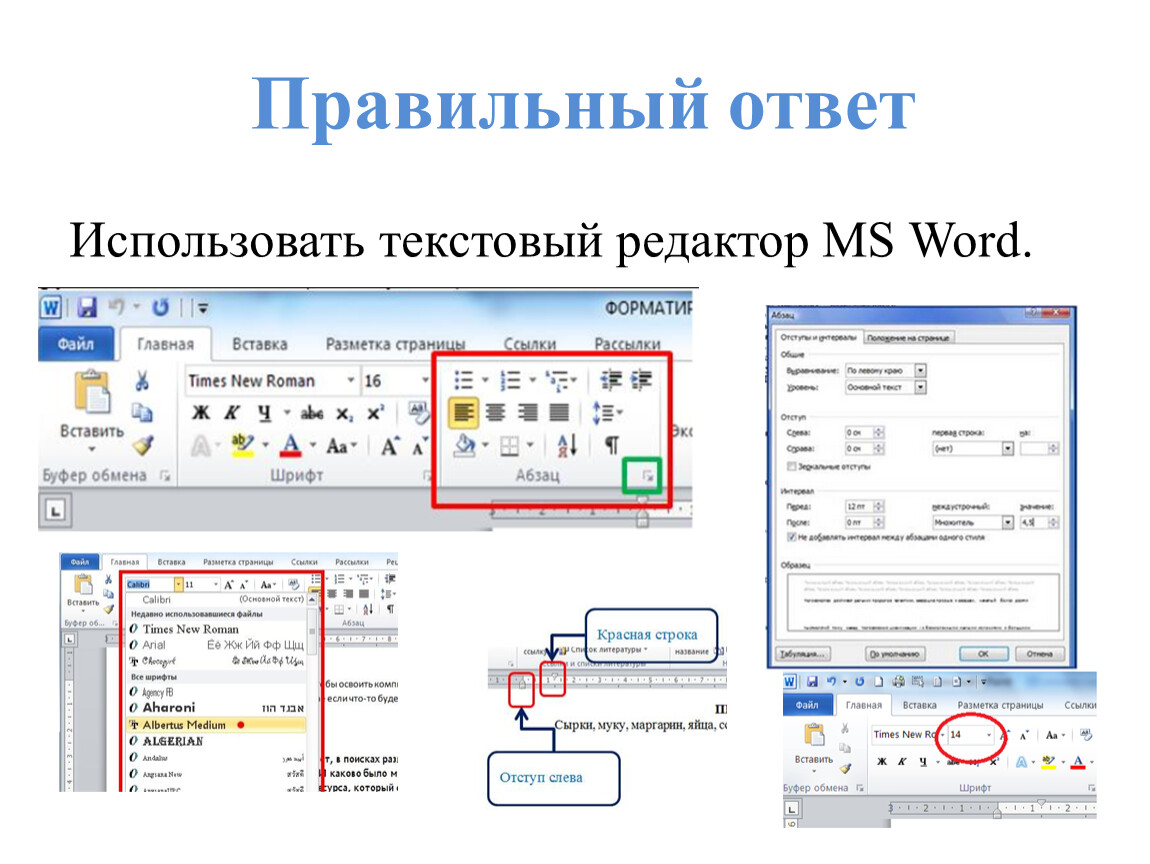The width and height of the screenshot is (1150, 864).
Task: Click По умолчанию button in Абзац dialog
Action: (x=895, y=654)
